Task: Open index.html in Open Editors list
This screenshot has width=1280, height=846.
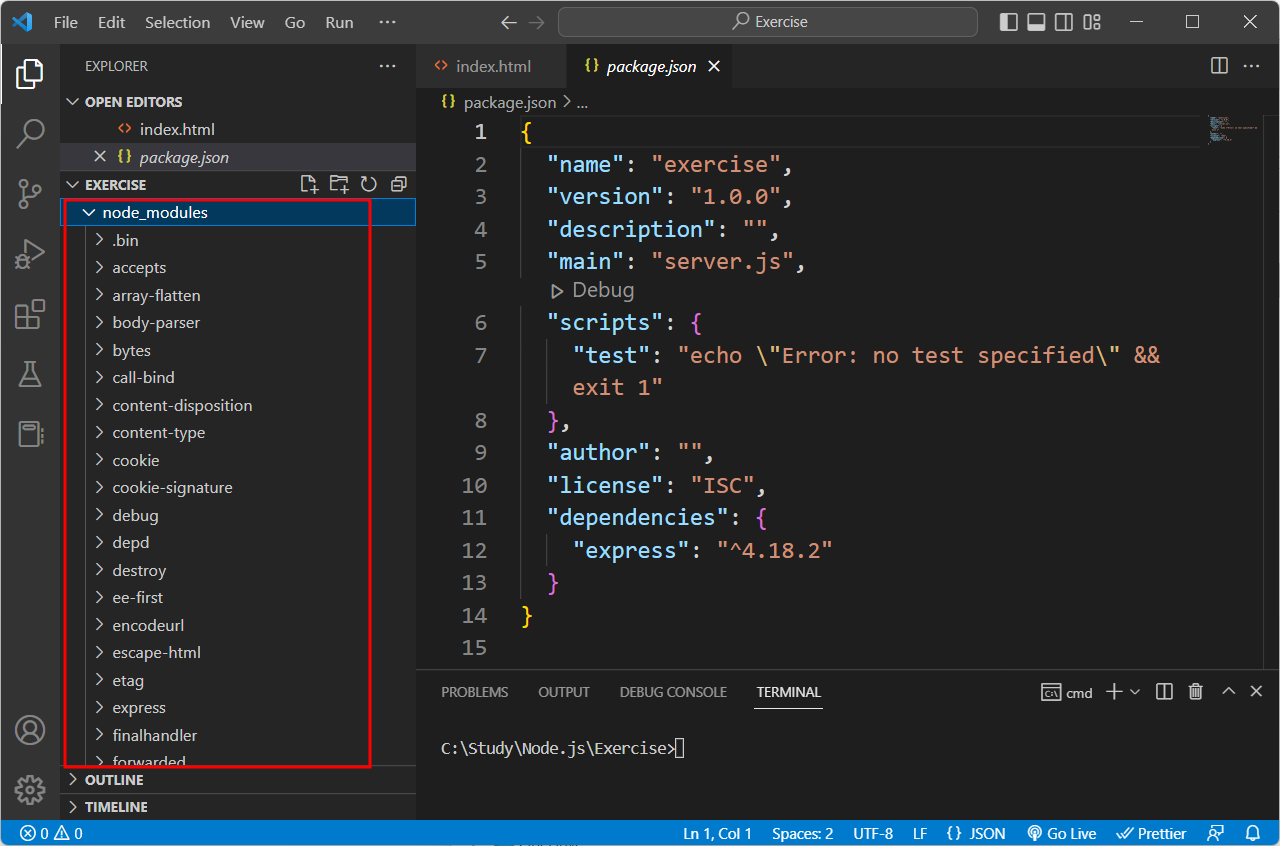Action: (x=238, y=129)
